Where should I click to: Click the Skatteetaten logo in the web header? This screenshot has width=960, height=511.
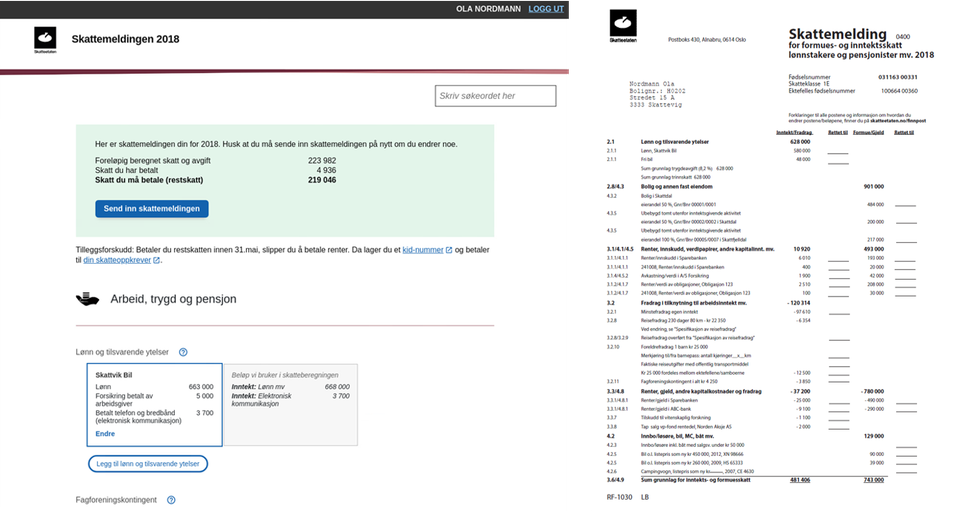[45, 39]
